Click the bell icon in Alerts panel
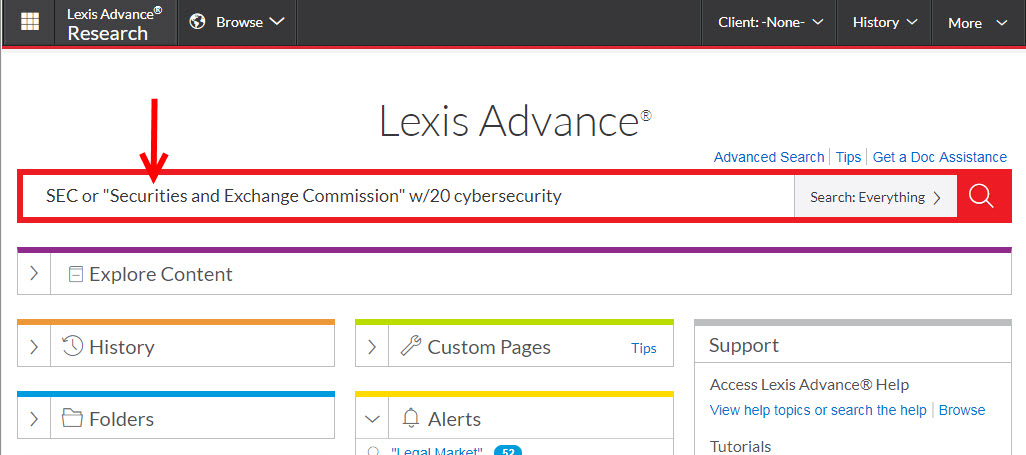Image resolution: width=1026 pixels, height=455 pixels. [x=410, y=418]
